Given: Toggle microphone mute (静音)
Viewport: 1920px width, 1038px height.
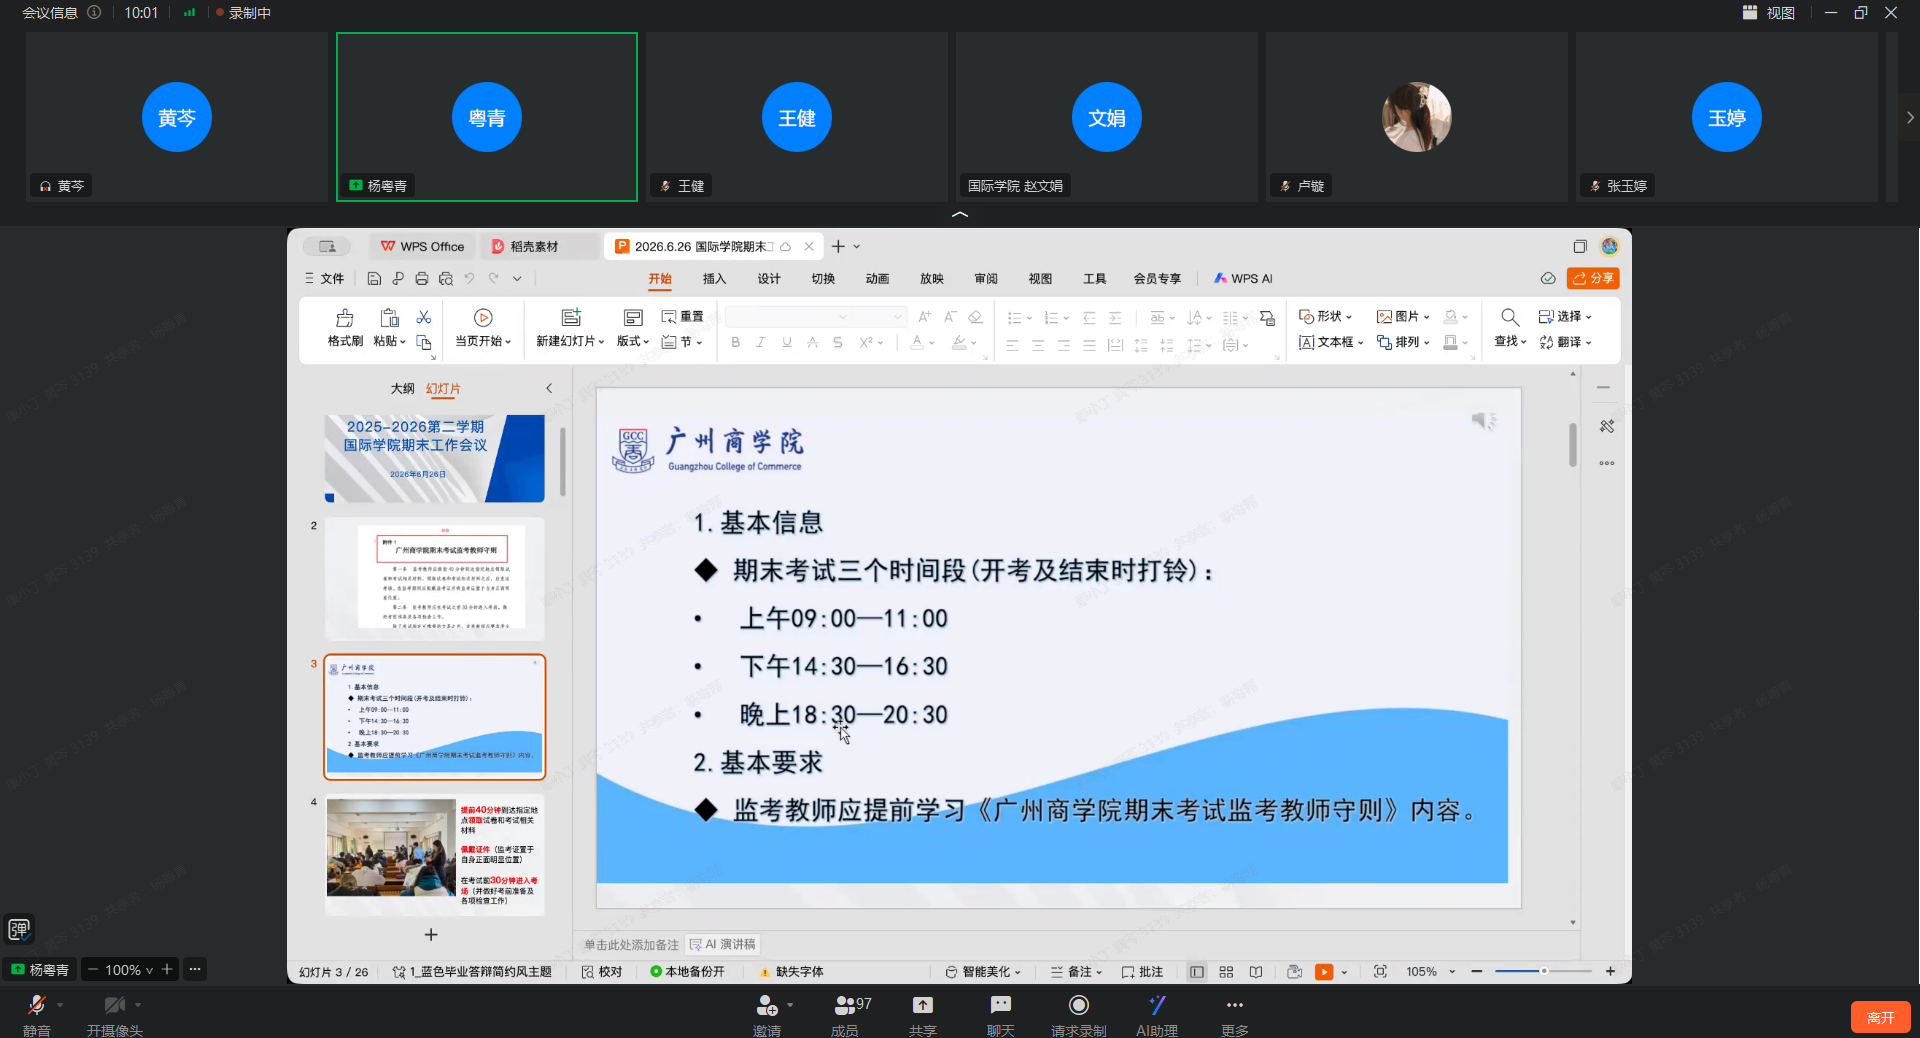Looking at the screenshot, I should [37, 1005].
